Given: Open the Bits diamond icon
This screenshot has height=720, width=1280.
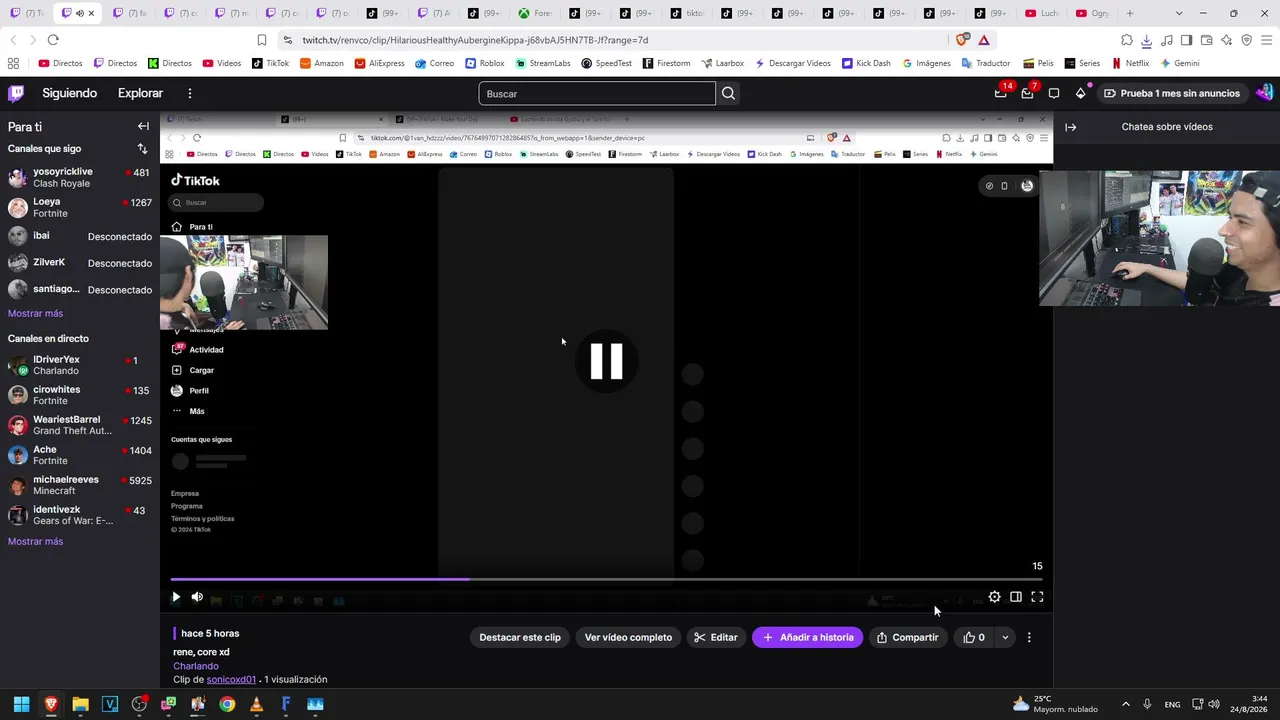Looking at the screenshot, I should (x=1080, y=93).
